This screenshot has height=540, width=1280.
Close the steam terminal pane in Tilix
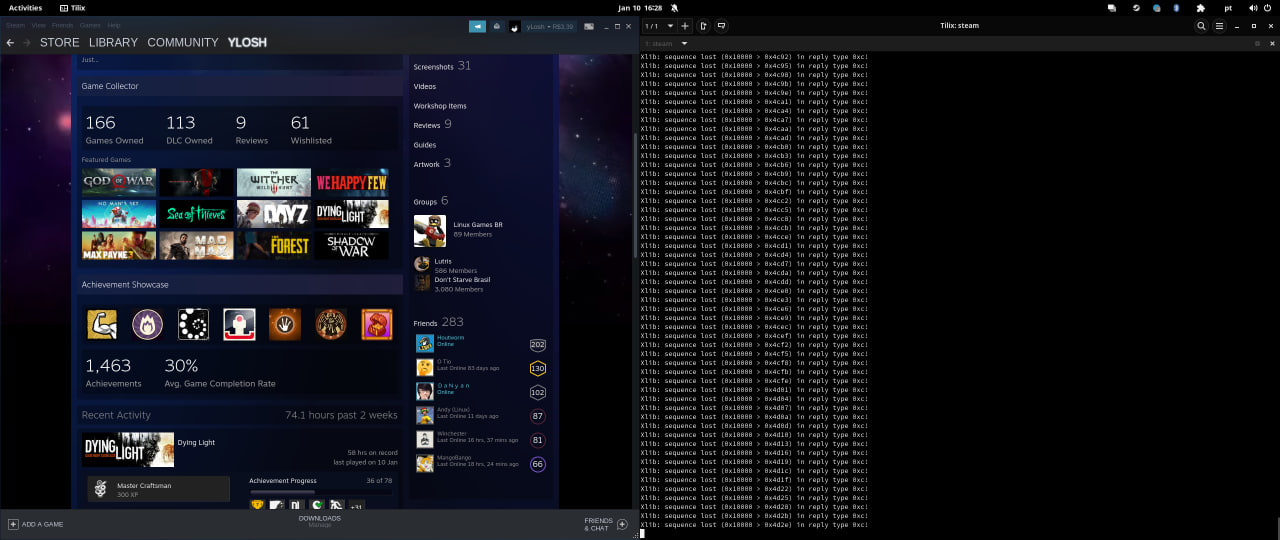point(1271,44)
